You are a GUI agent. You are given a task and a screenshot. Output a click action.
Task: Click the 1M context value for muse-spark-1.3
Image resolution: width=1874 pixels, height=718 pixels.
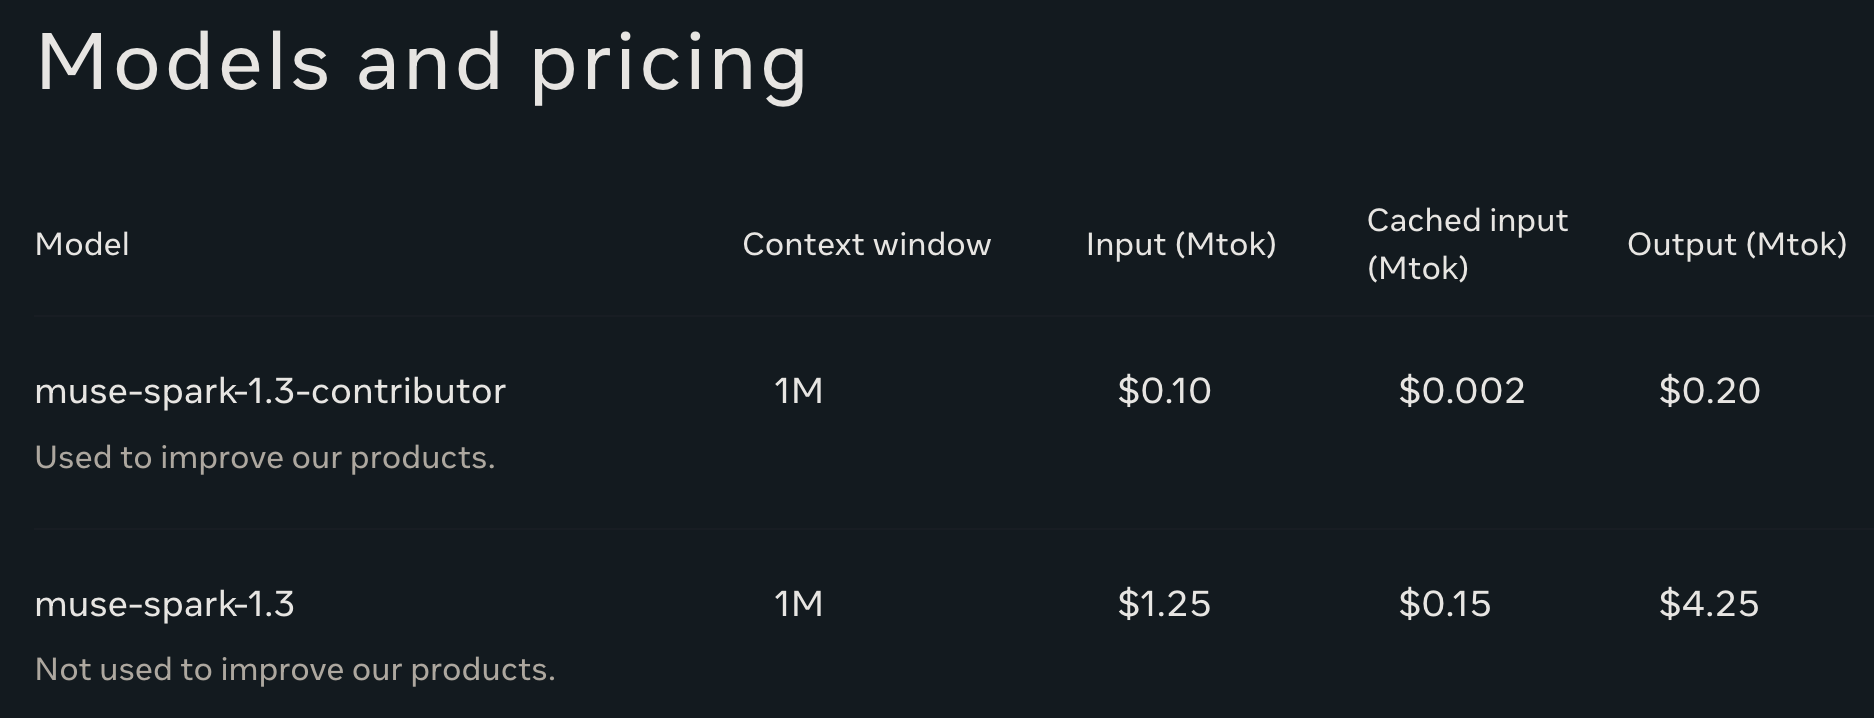click(x=799, y=604)
